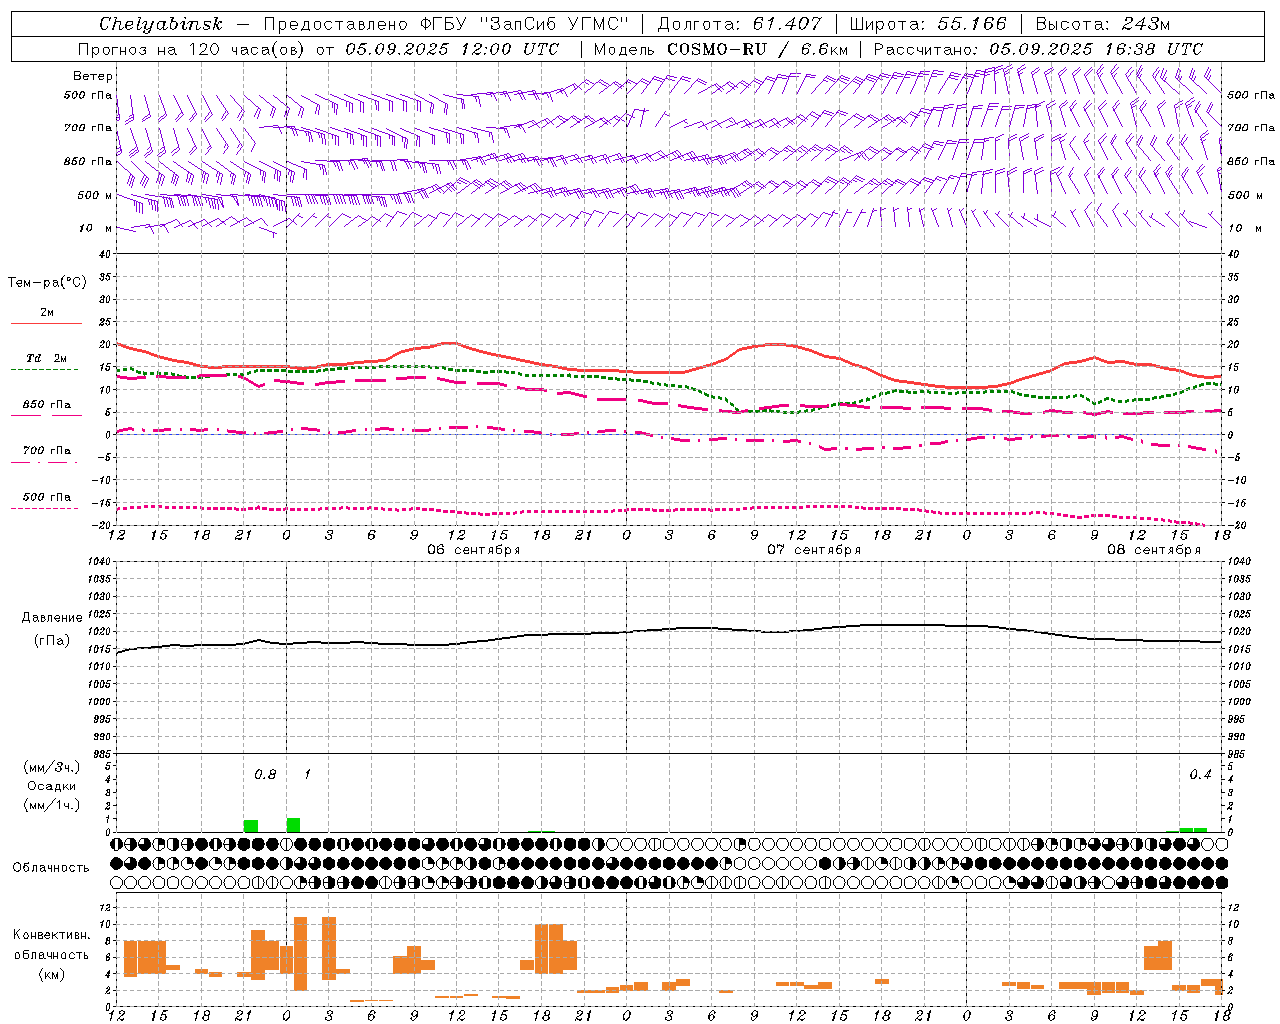The image size is (1280, 1024).
Task: Click the 'Ветер' wind panel label
Action: [93, 76]
